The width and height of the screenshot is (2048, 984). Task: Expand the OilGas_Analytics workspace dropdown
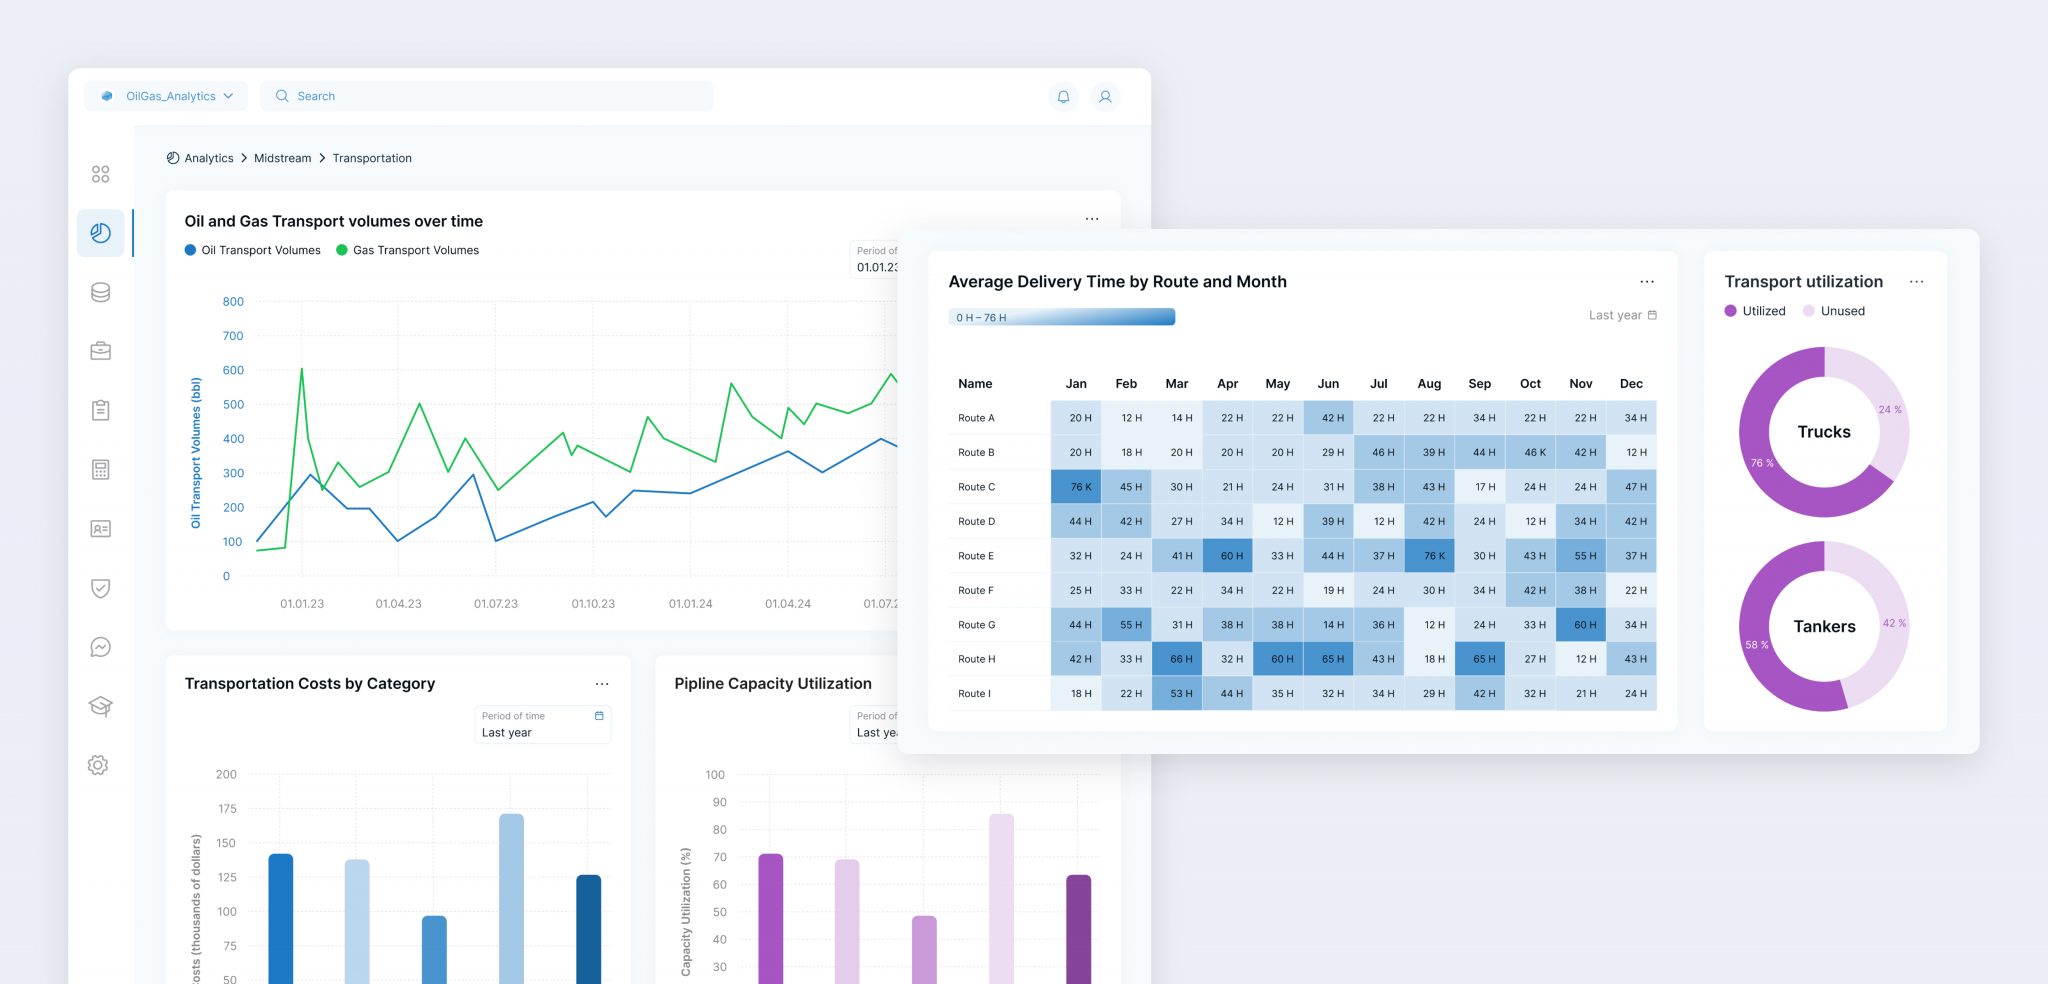169,96
